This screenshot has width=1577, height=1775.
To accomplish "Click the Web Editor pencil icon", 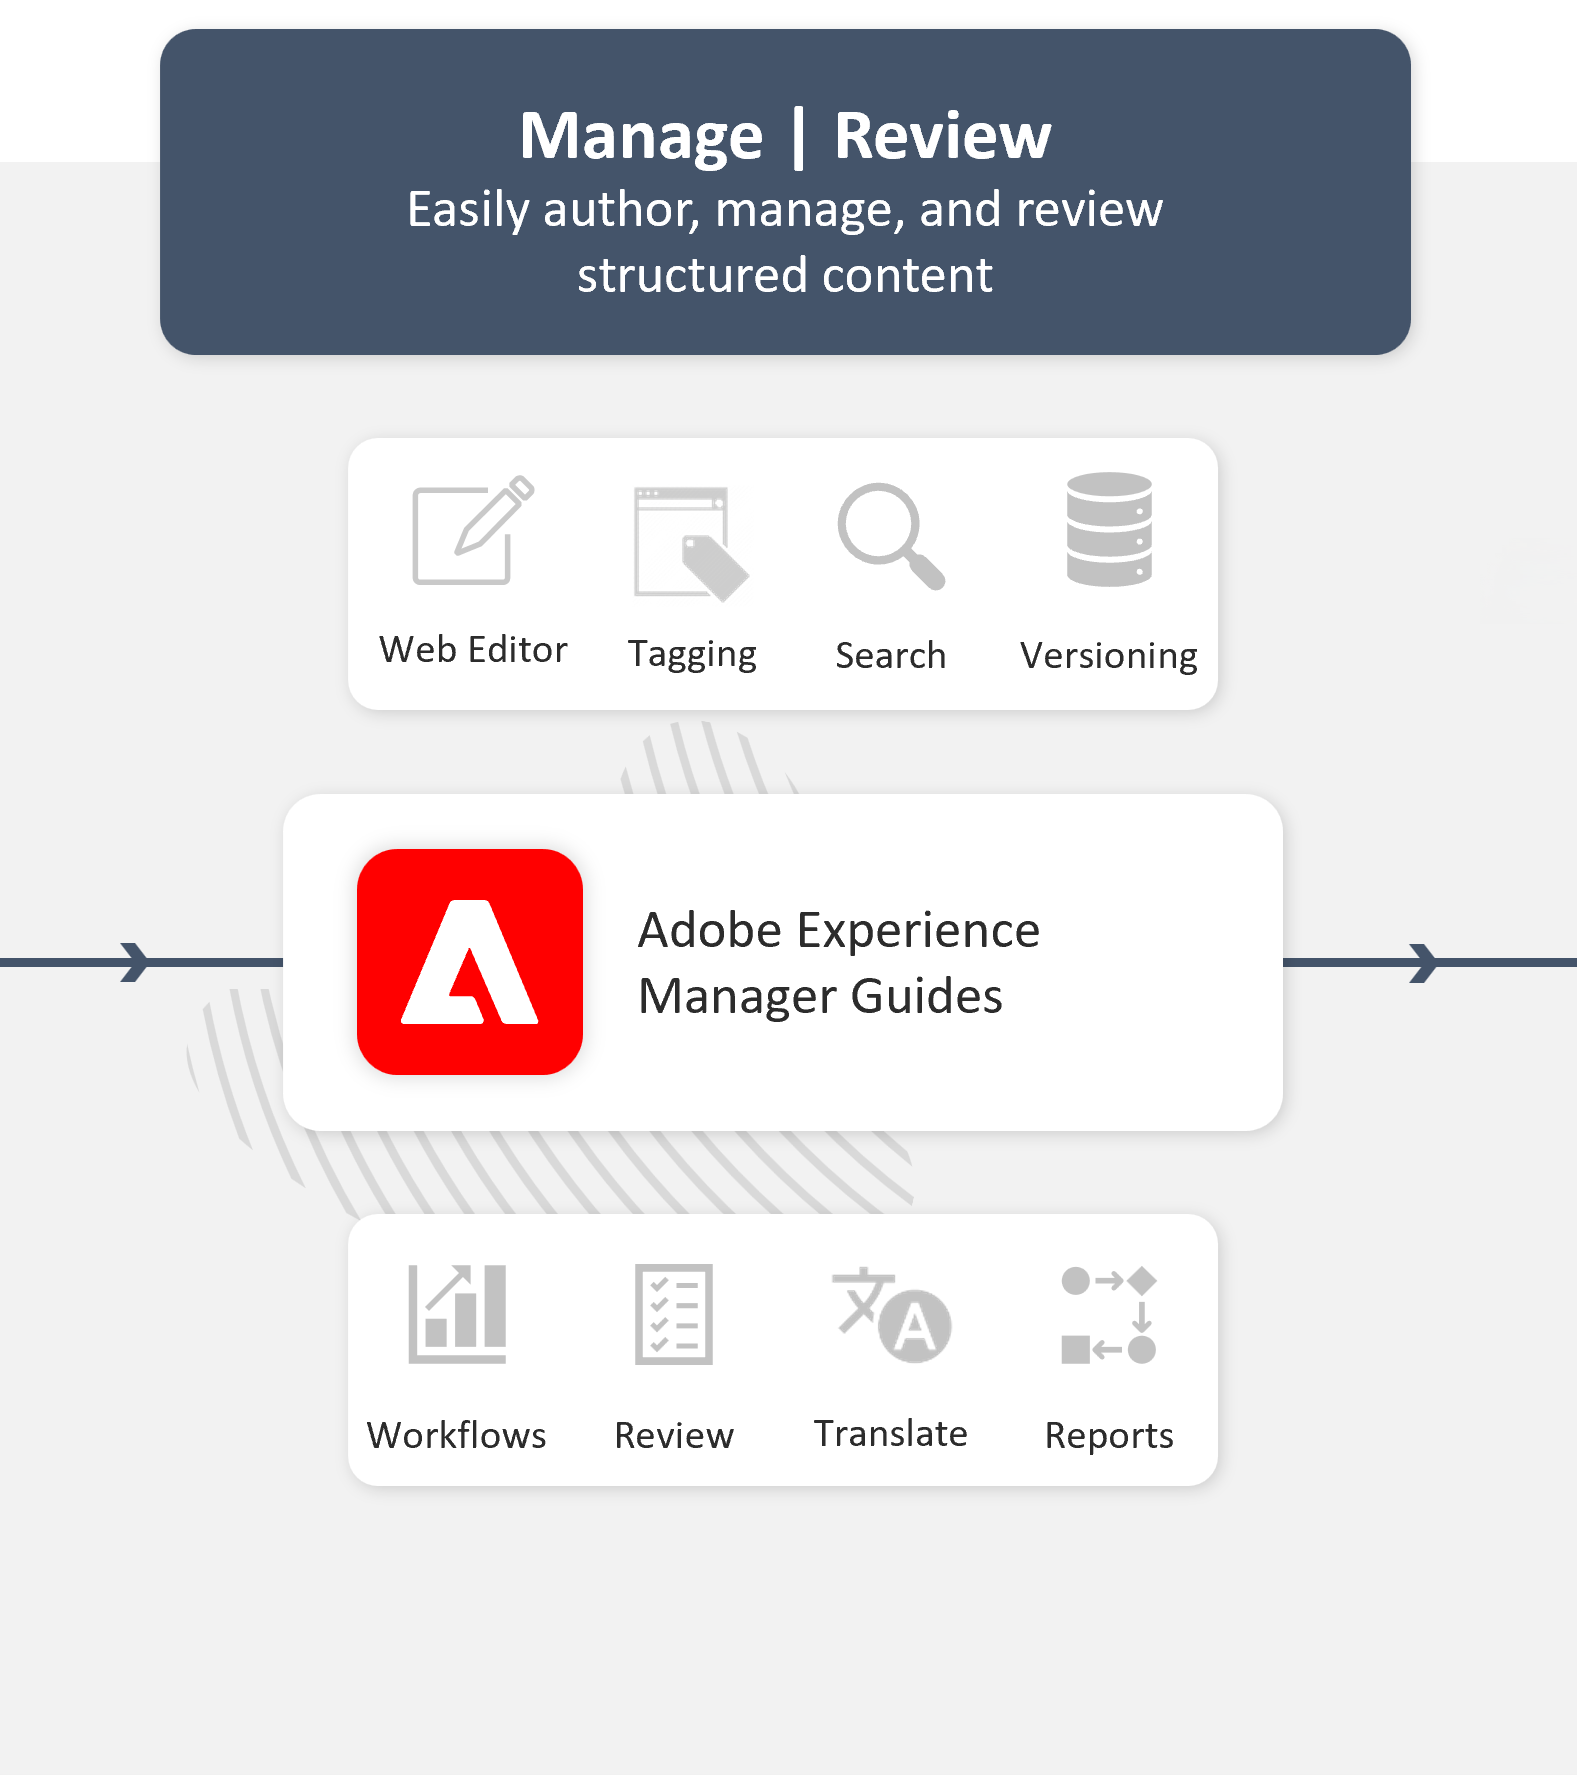I will 473,530.
